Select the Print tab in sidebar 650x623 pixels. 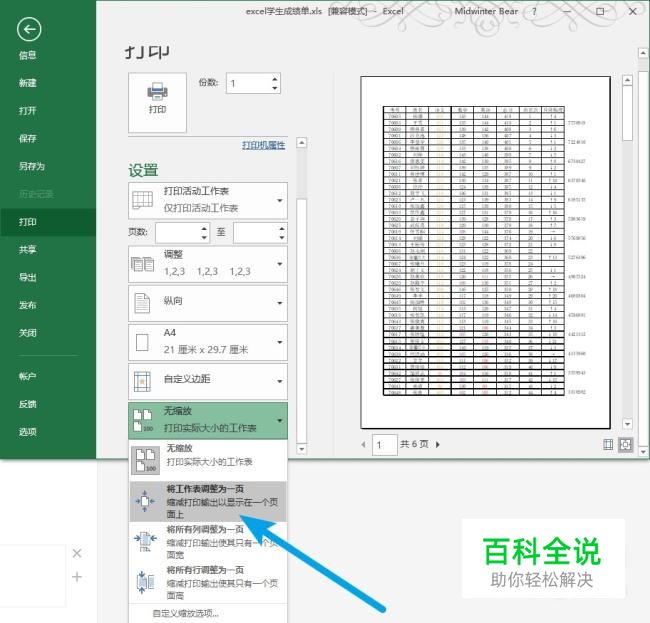coord(48,222)
